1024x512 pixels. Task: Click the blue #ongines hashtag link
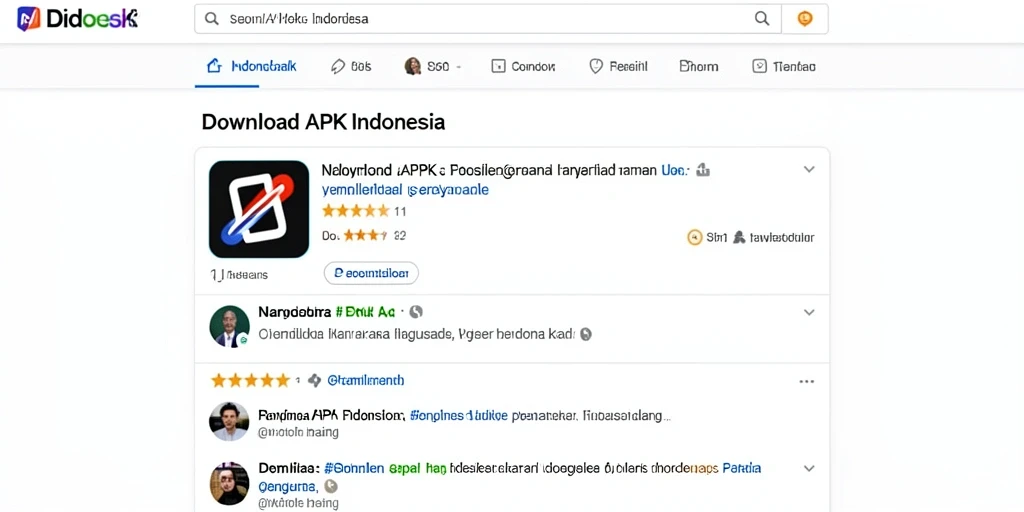(x=458, y=415)
